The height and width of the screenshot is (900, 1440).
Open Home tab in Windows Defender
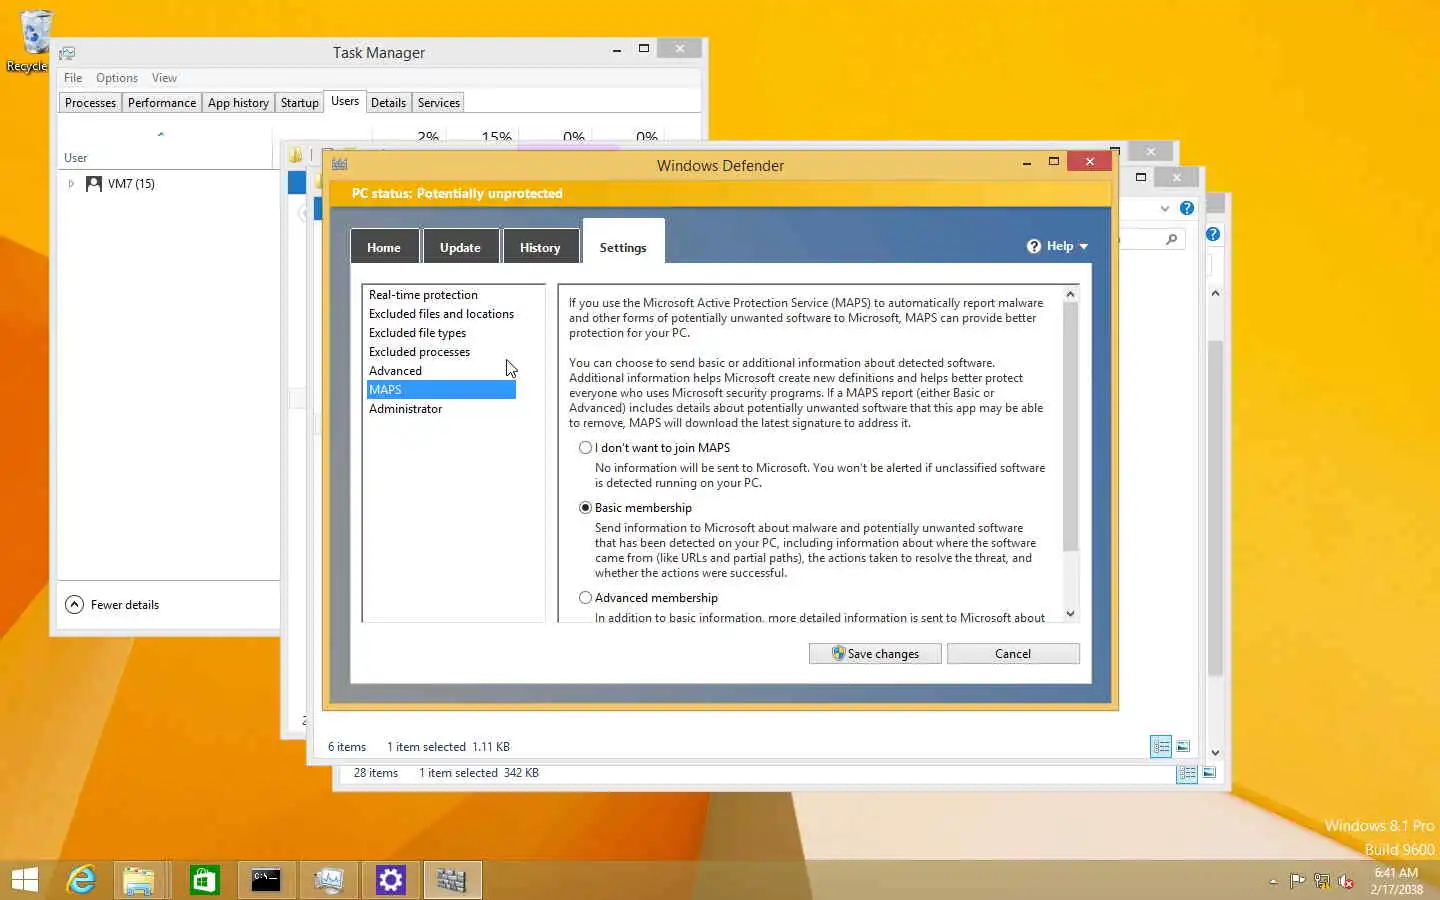coord(384,247)
